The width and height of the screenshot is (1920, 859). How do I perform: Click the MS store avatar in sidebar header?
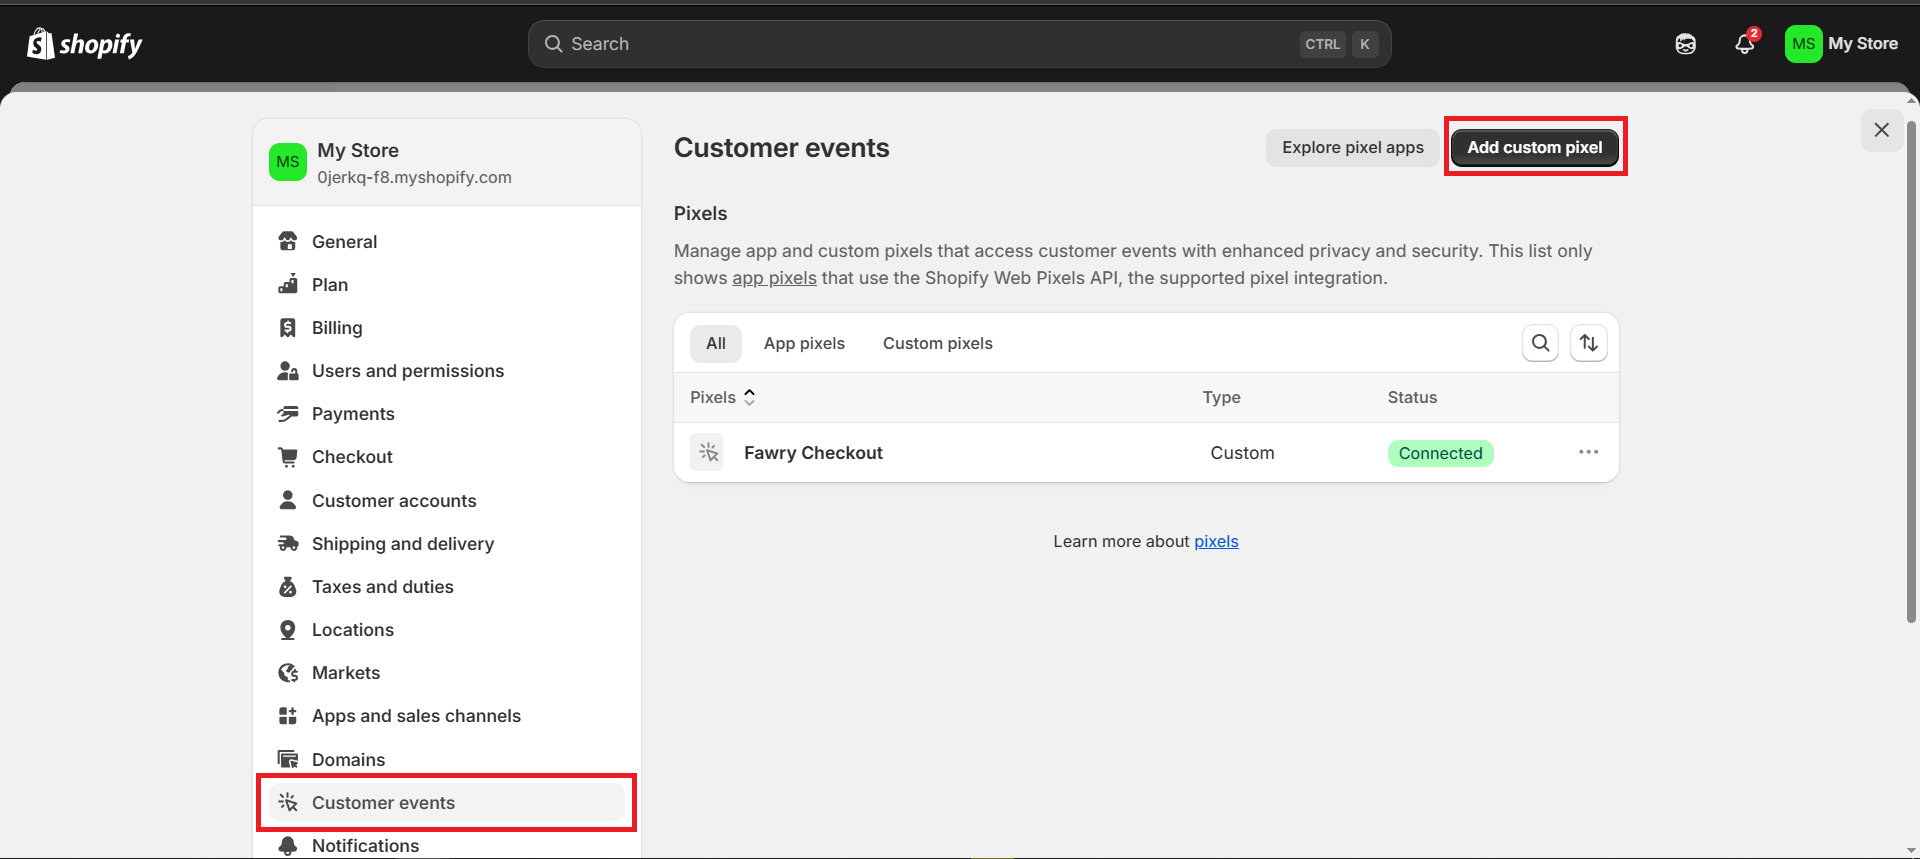(x=288, y=162)
